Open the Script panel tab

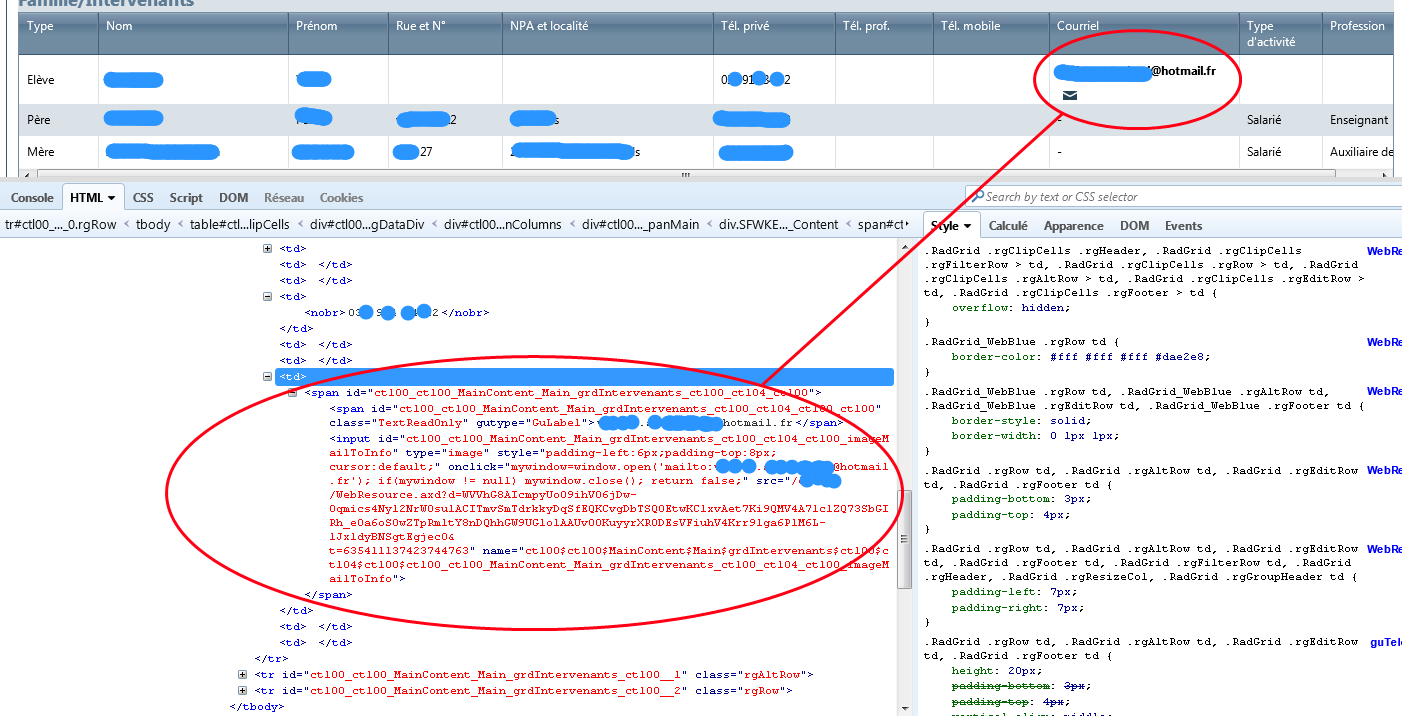[x=186, y=198]
